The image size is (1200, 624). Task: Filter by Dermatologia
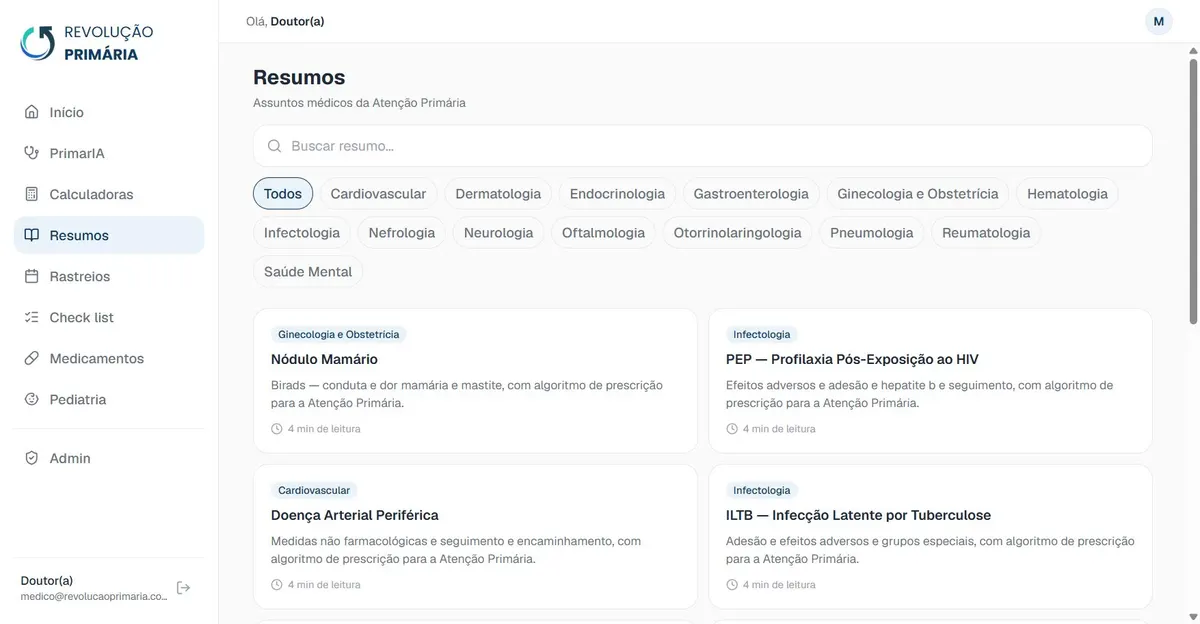click(x=498, y=194)
